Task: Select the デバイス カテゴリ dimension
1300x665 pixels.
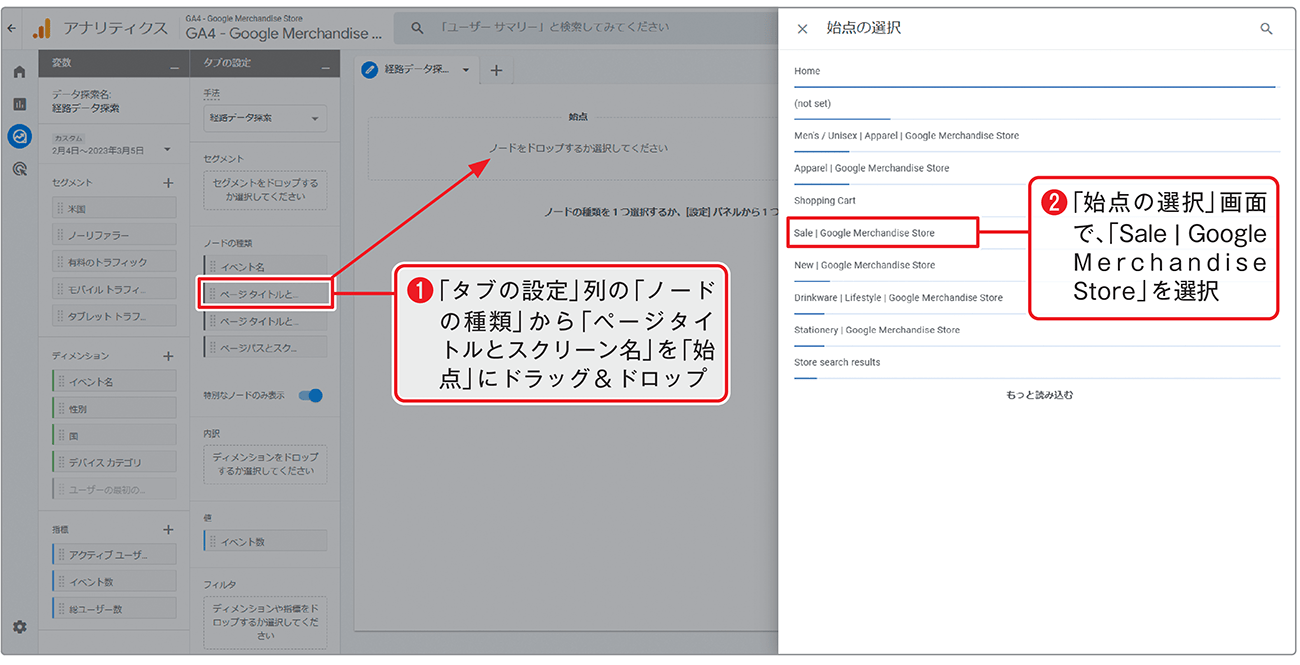Action: (x=114, y=463)
